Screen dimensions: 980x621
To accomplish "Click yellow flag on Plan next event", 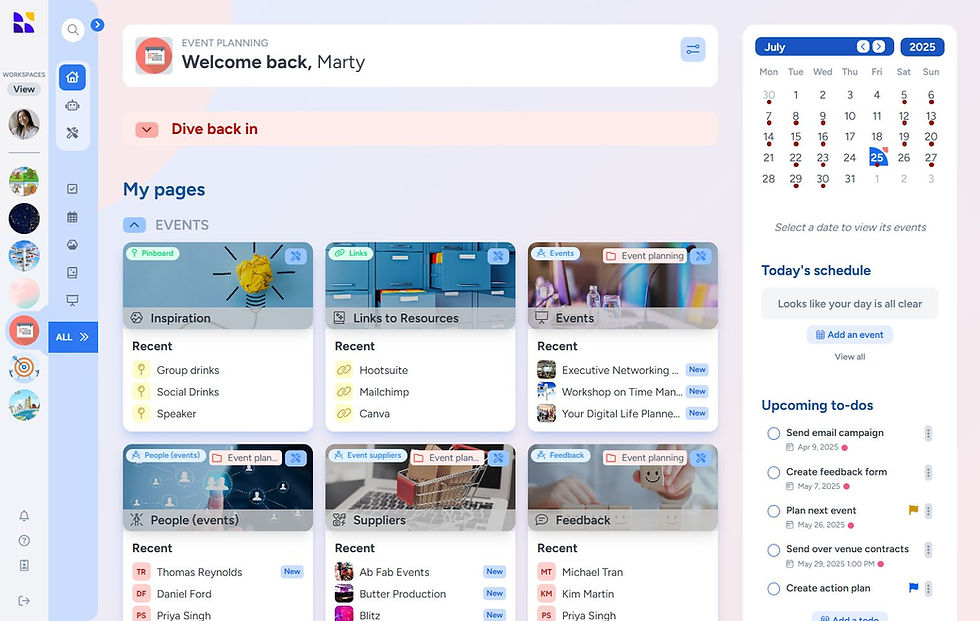I will pyautogui.click(x=913, y=510).
